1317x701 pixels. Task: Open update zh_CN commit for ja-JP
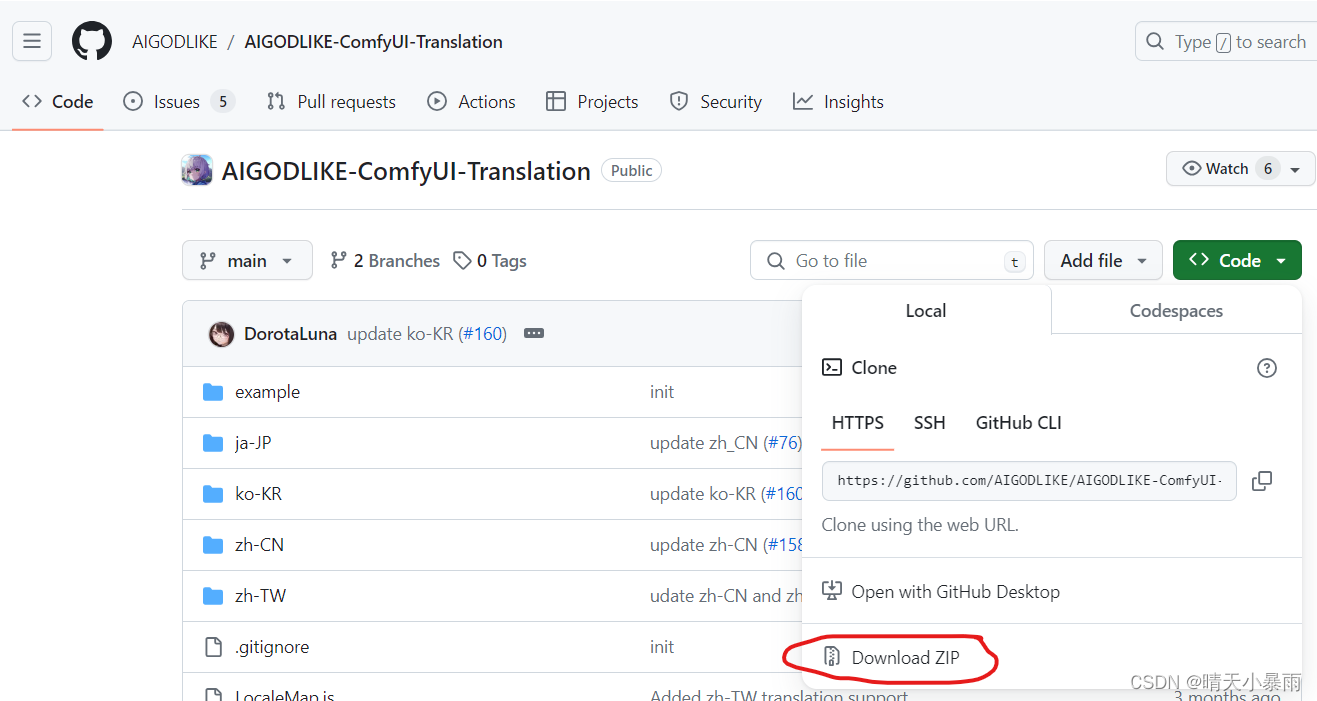[x=704, y=443]
